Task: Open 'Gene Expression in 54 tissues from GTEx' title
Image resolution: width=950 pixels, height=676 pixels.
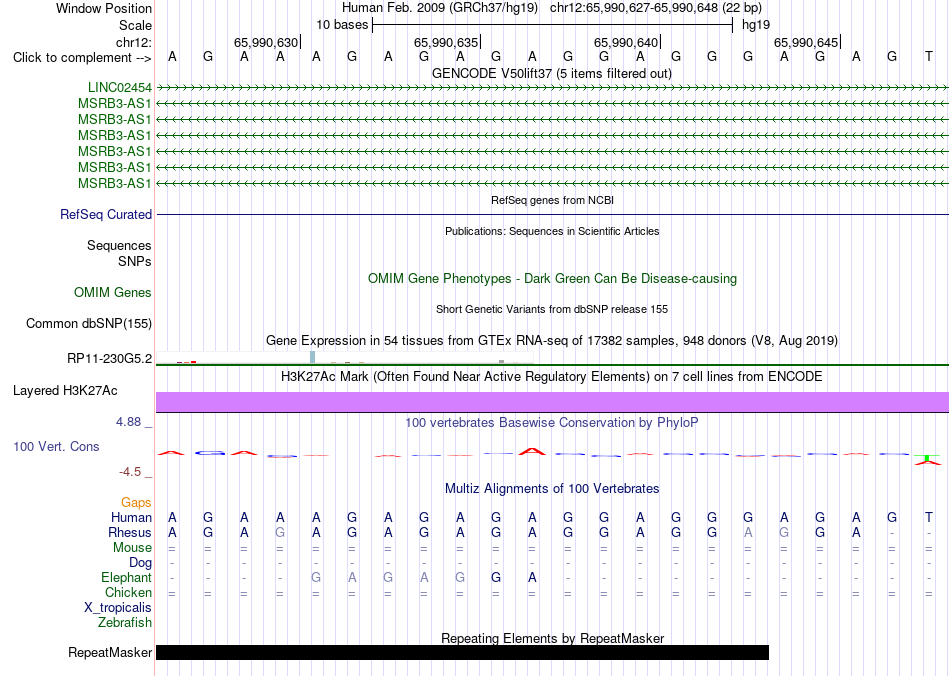Action: point(552,340)
